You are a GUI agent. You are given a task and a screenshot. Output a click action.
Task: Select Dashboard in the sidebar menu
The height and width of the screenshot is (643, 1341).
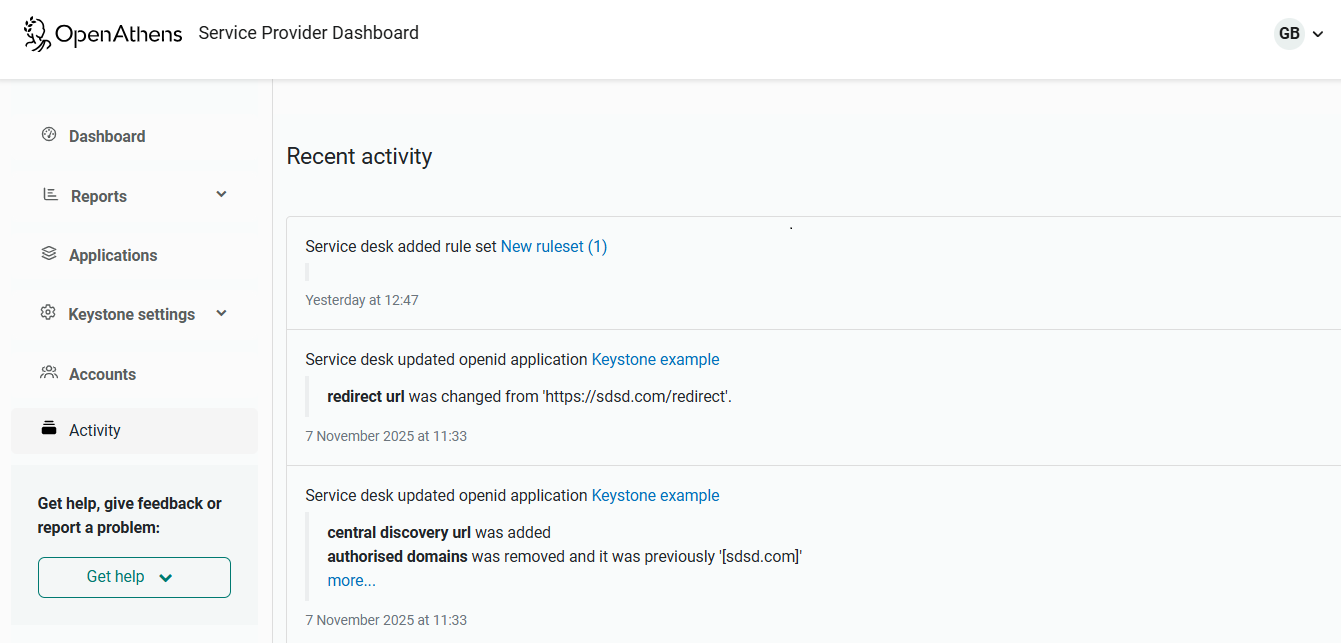click(107, 135)
